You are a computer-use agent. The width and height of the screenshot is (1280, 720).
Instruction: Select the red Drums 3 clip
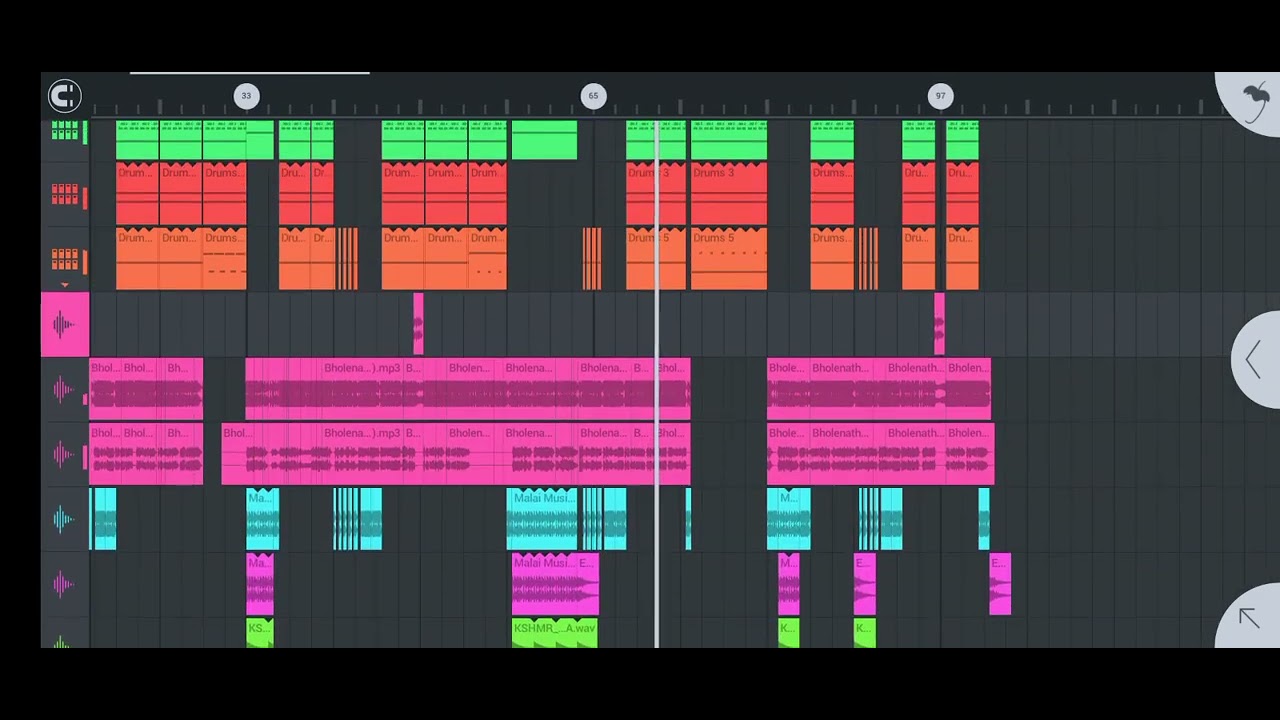(x=729, y=194)
